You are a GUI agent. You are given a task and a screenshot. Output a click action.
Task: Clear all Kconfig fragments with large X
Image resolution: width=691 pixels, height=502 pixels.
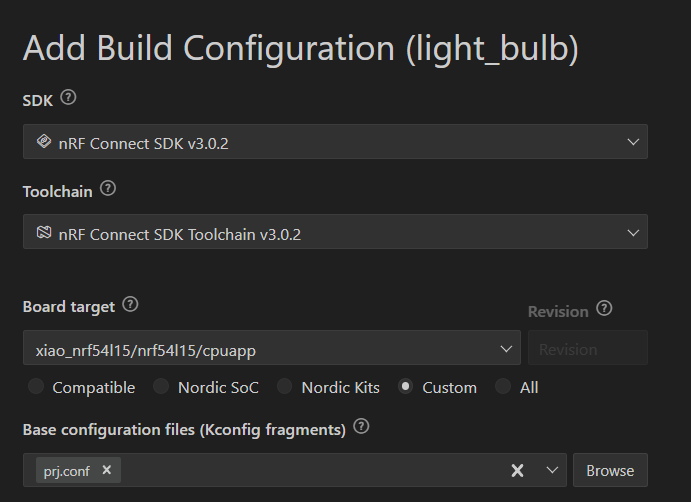click(x=517, y=470)
